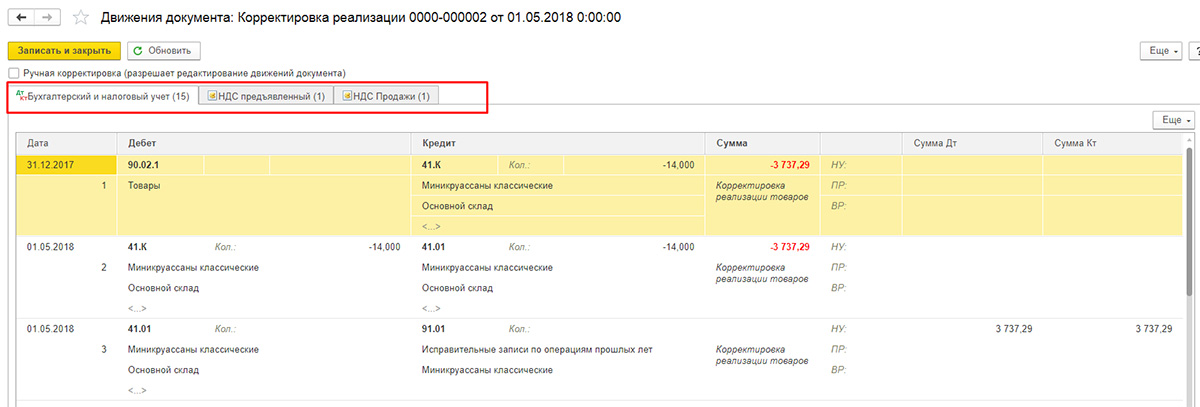Open the table's Еще dropdown menu
This screenshot has height=407, width=1200.
pyautogui.click(x=1173, y=120)
